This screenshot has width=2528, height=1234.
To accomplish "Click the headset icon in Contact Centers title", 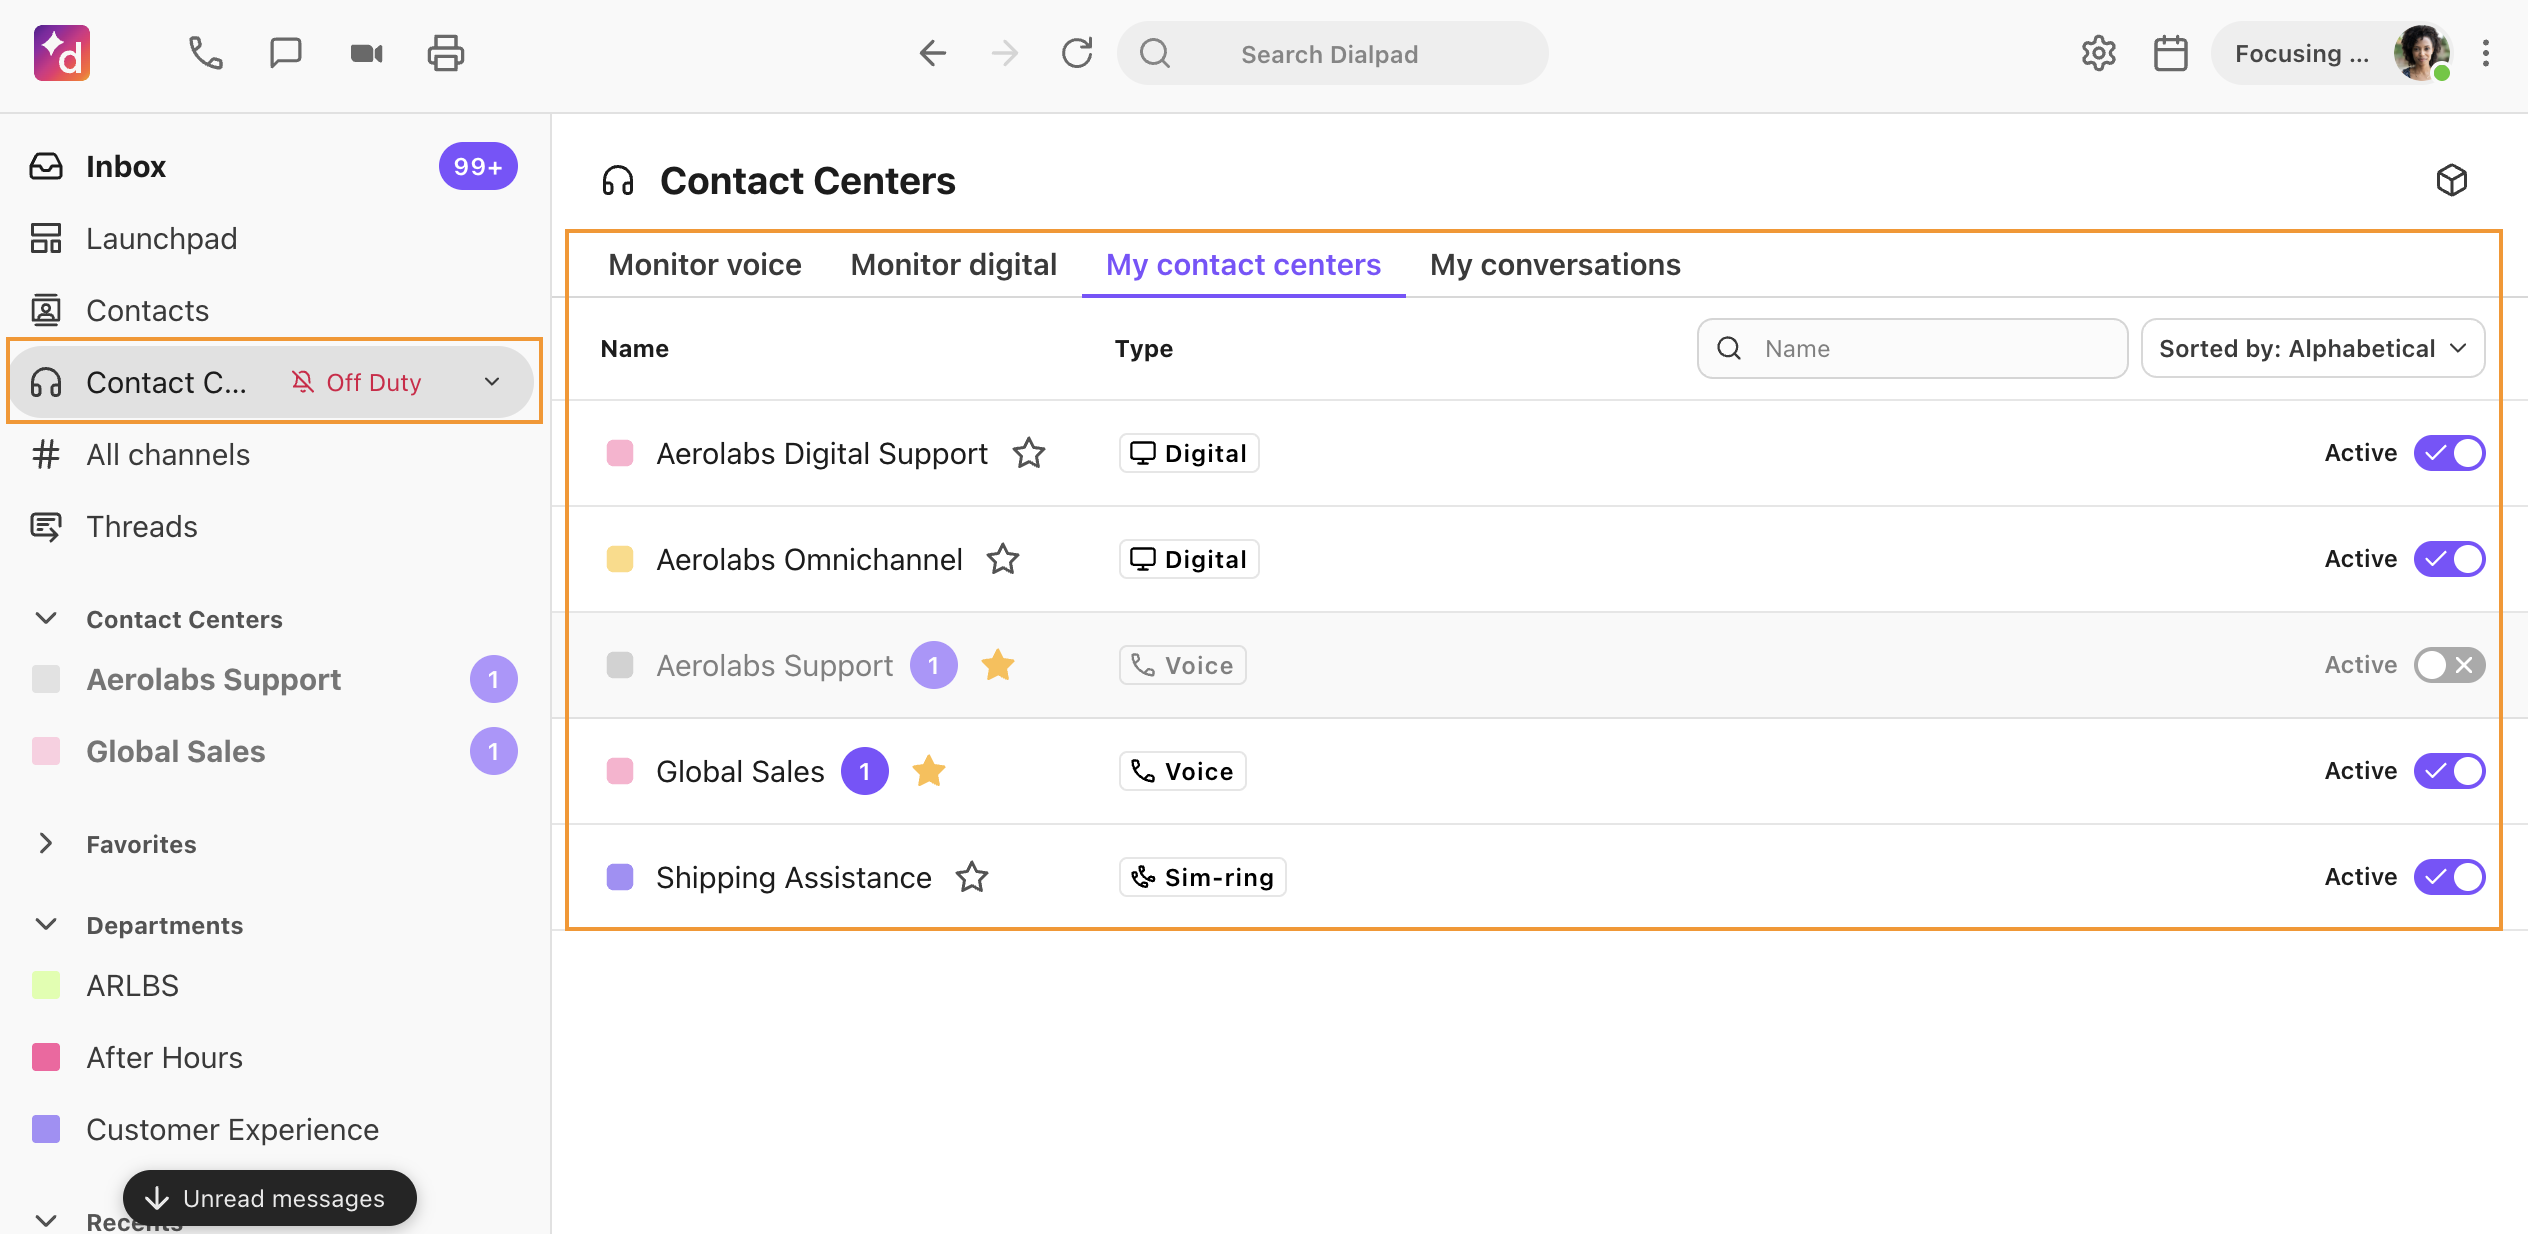I will point(618,181).
